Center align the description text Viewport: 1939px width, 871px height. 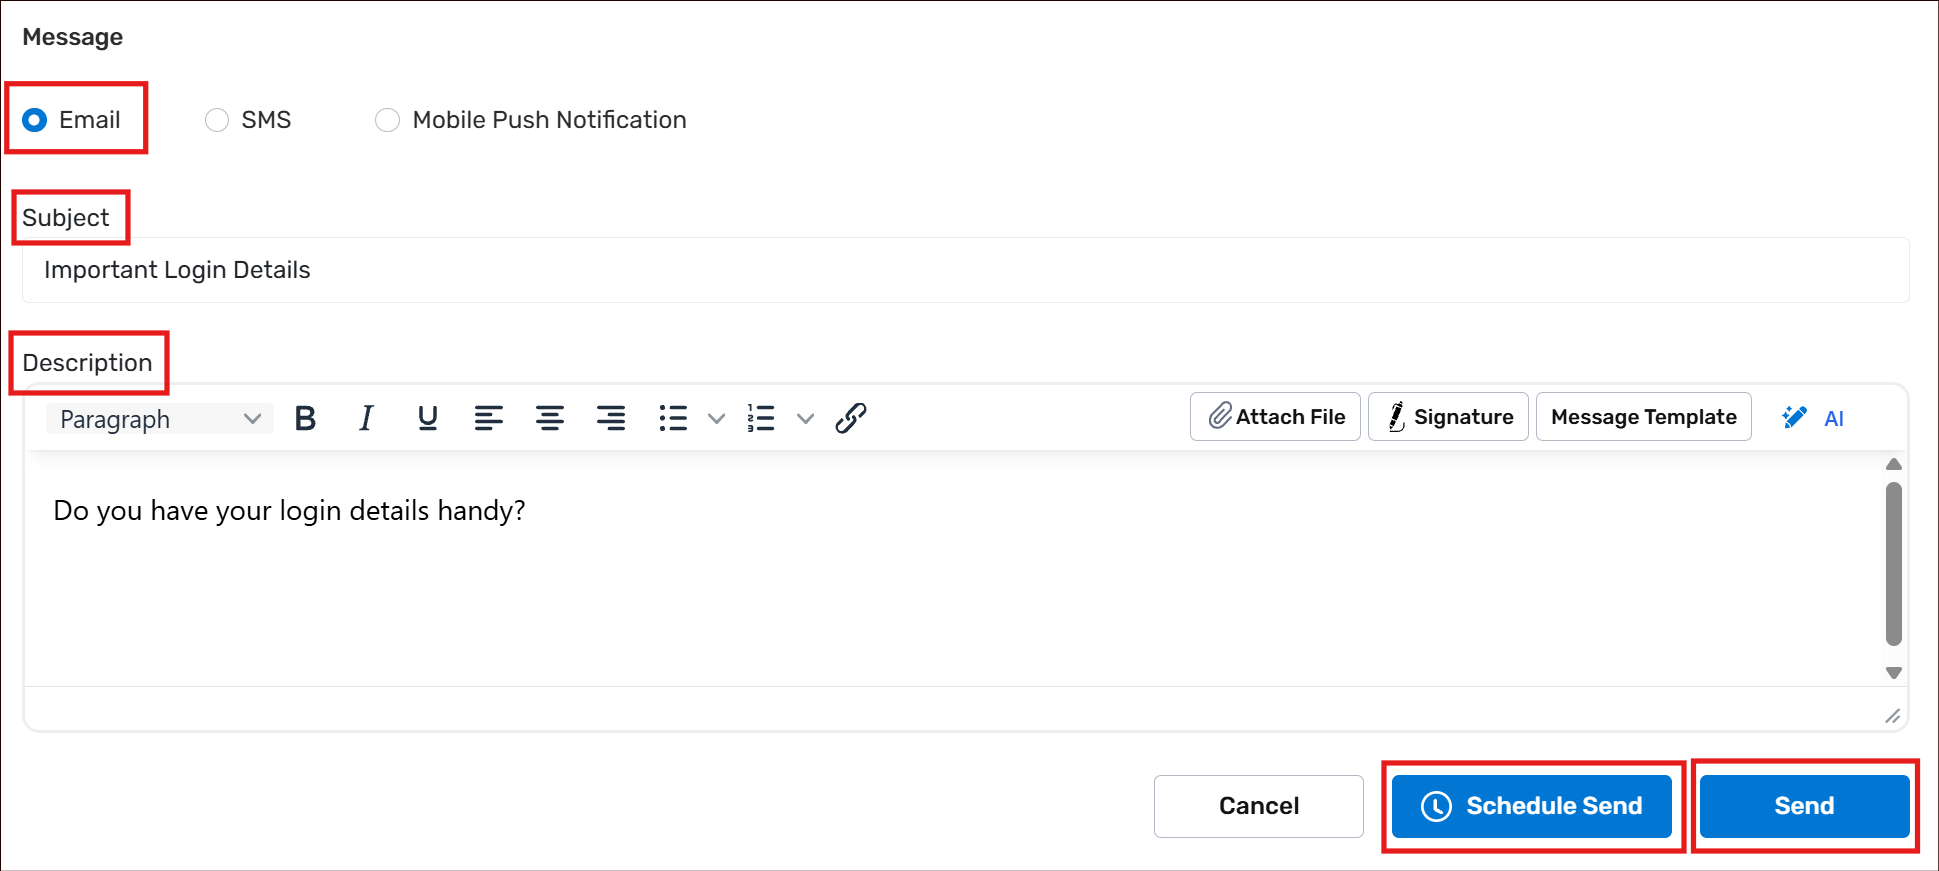(x=550, y=418)
